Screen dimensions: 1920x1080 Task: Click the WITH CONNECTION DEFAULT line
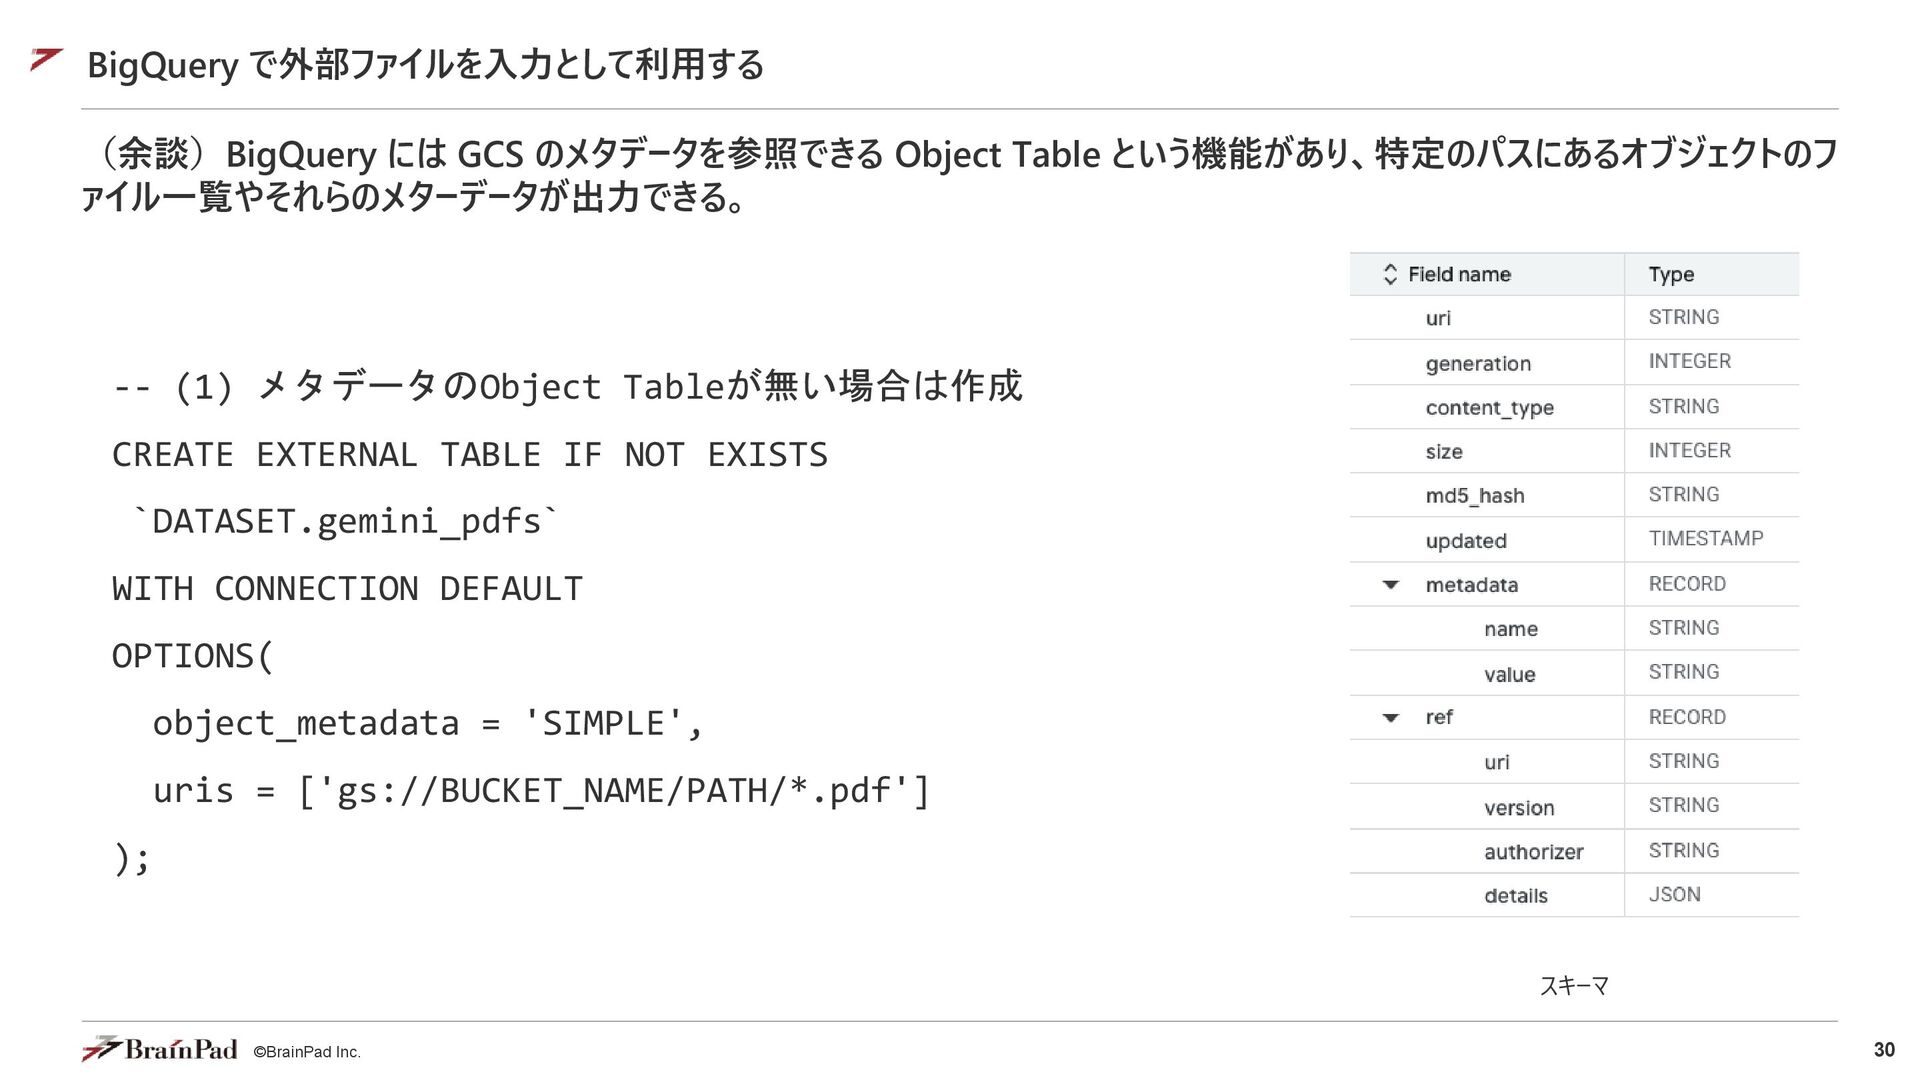347,589
